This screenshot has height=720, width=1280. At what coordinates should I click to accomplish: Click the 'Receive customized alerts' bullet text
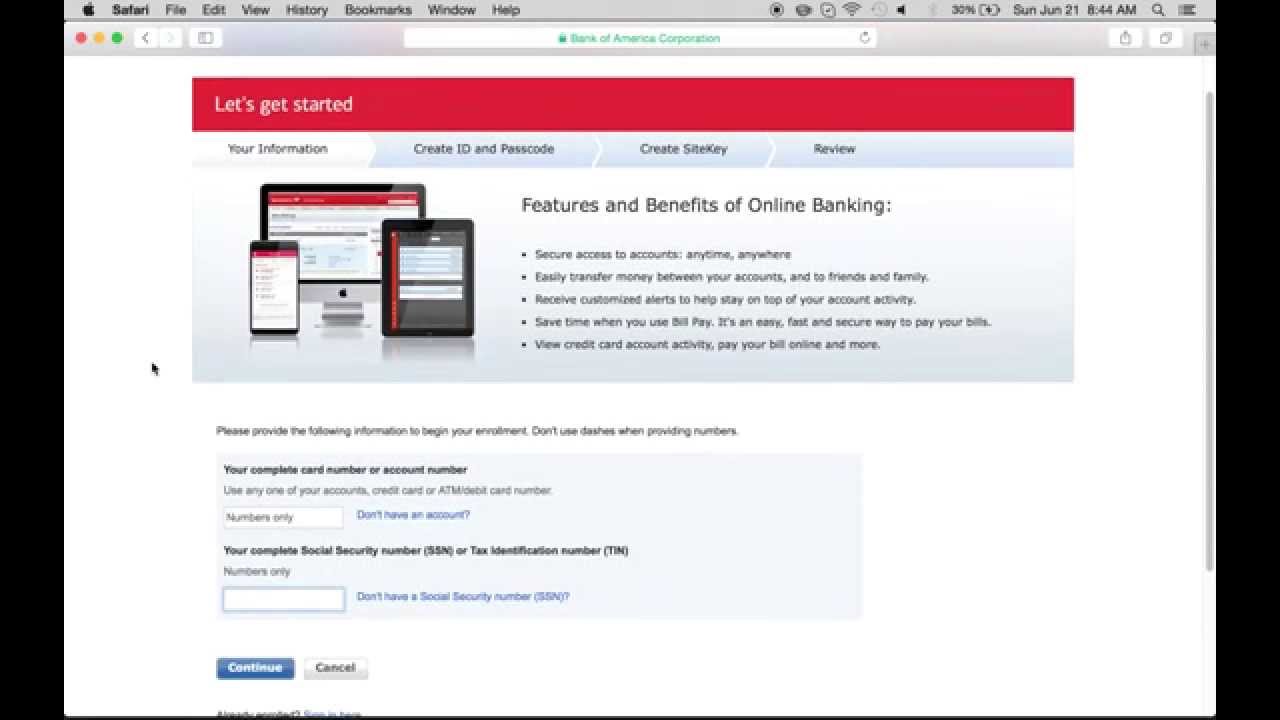point(725,300)
